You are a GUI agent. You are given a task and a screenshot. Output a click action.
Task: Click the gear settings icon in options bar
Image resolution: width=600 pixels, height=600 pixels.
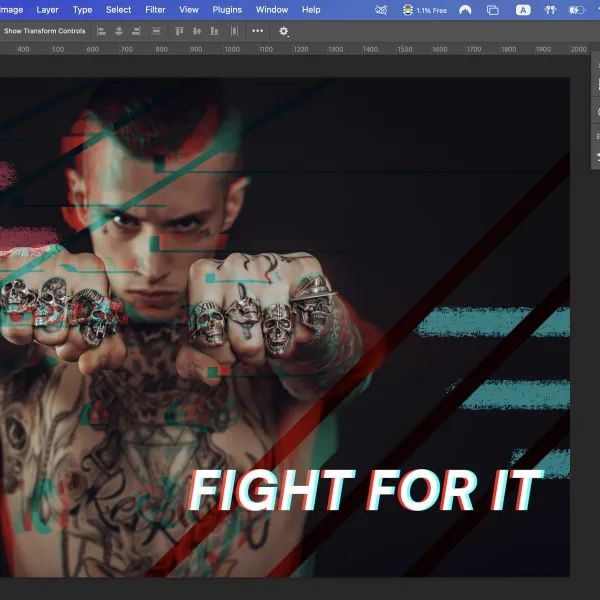[284, 31]
